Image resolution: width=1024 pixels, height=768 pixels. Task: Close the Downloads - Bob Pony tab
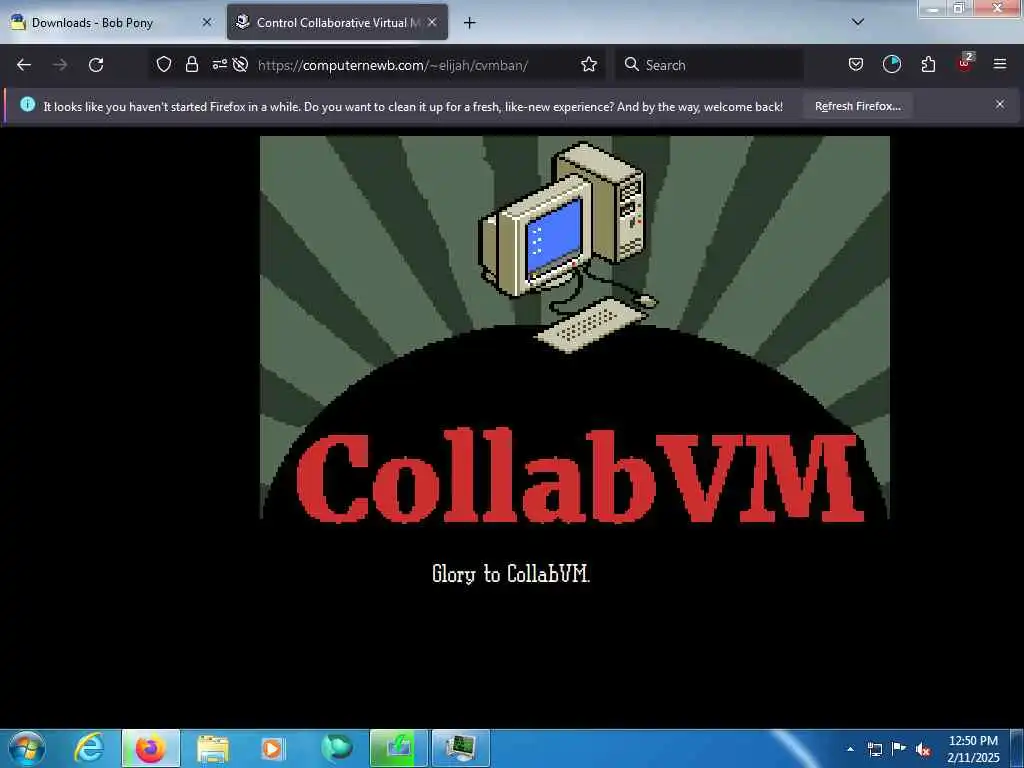point(207,22)
